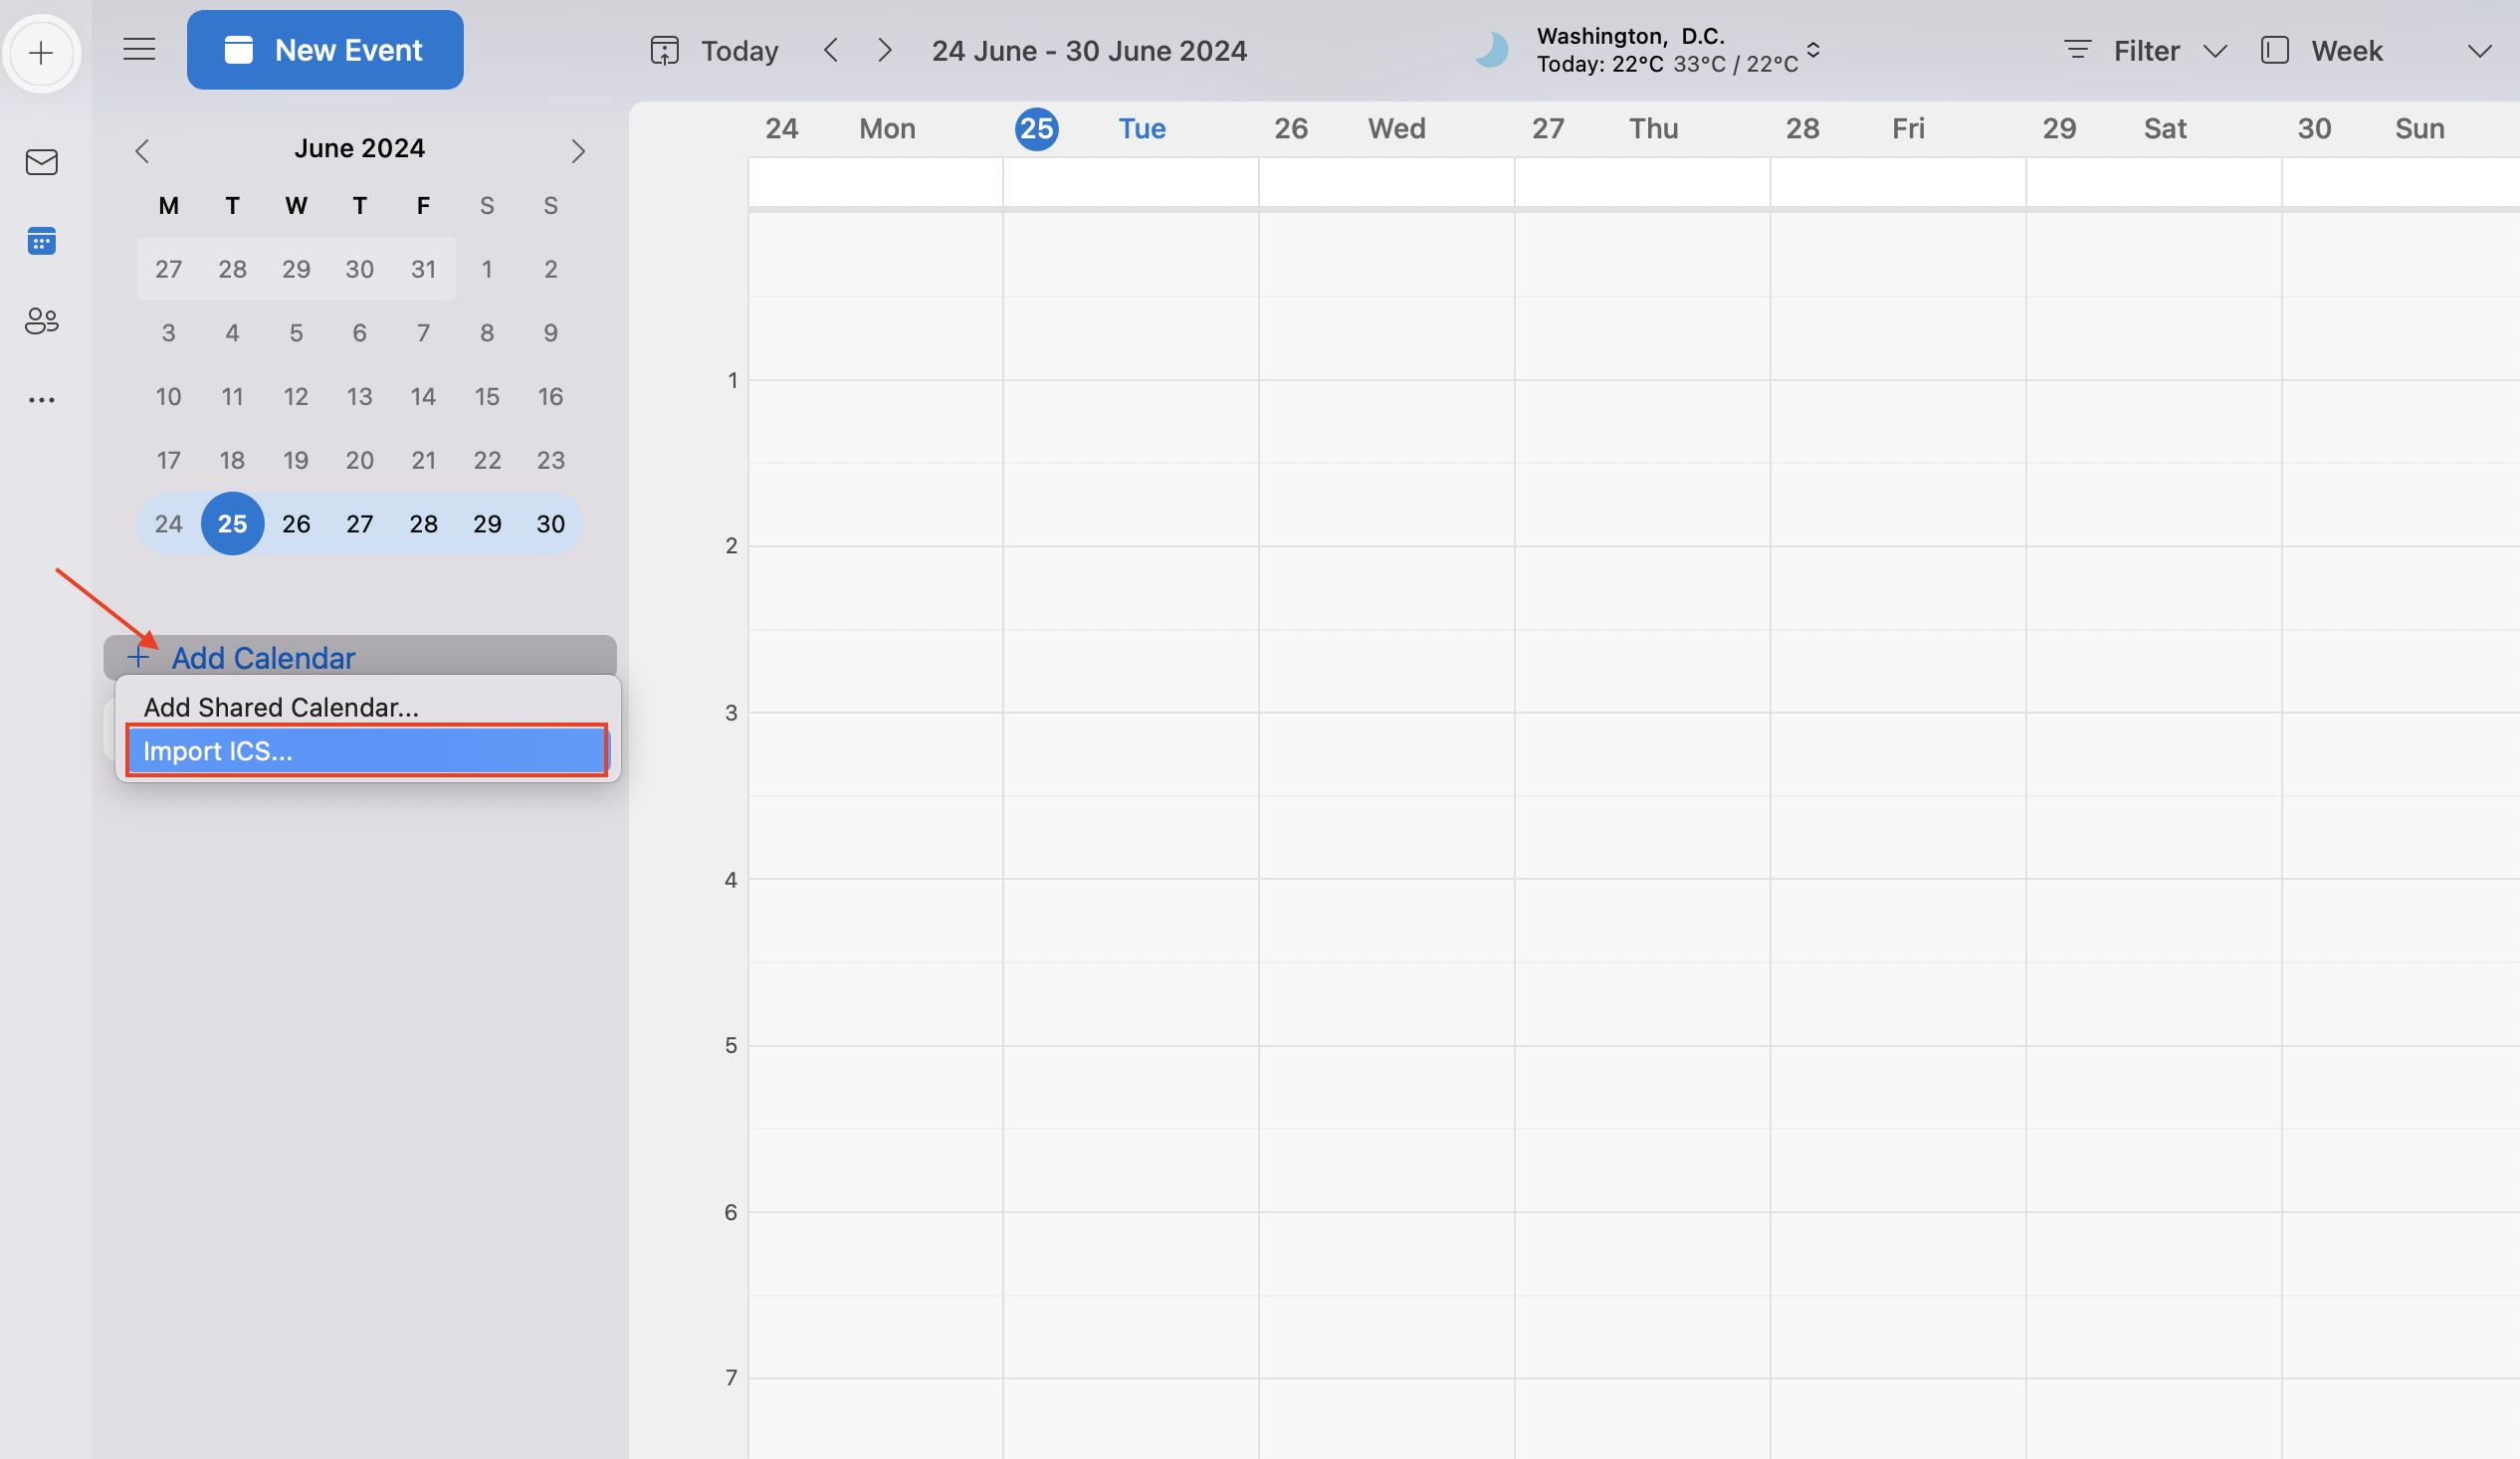Open People from the sidebar
This screenshot has height=1459, width=2520.
pos(41,321)
